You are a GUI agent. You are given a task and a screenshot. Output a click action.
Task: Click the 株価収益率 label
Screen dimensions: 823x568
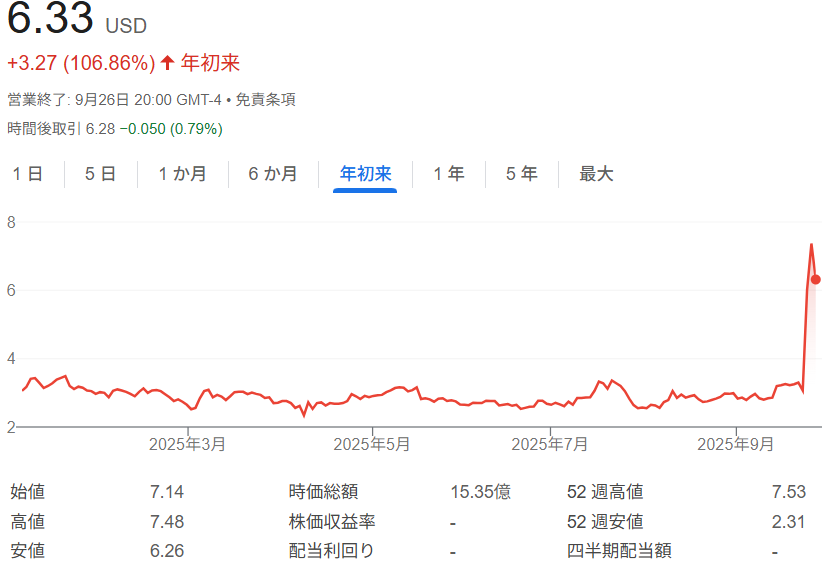click(332, 522)
